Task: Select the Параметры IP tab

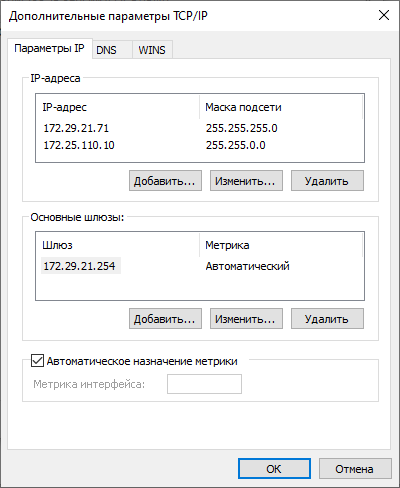Action: [x=49, y=49]
